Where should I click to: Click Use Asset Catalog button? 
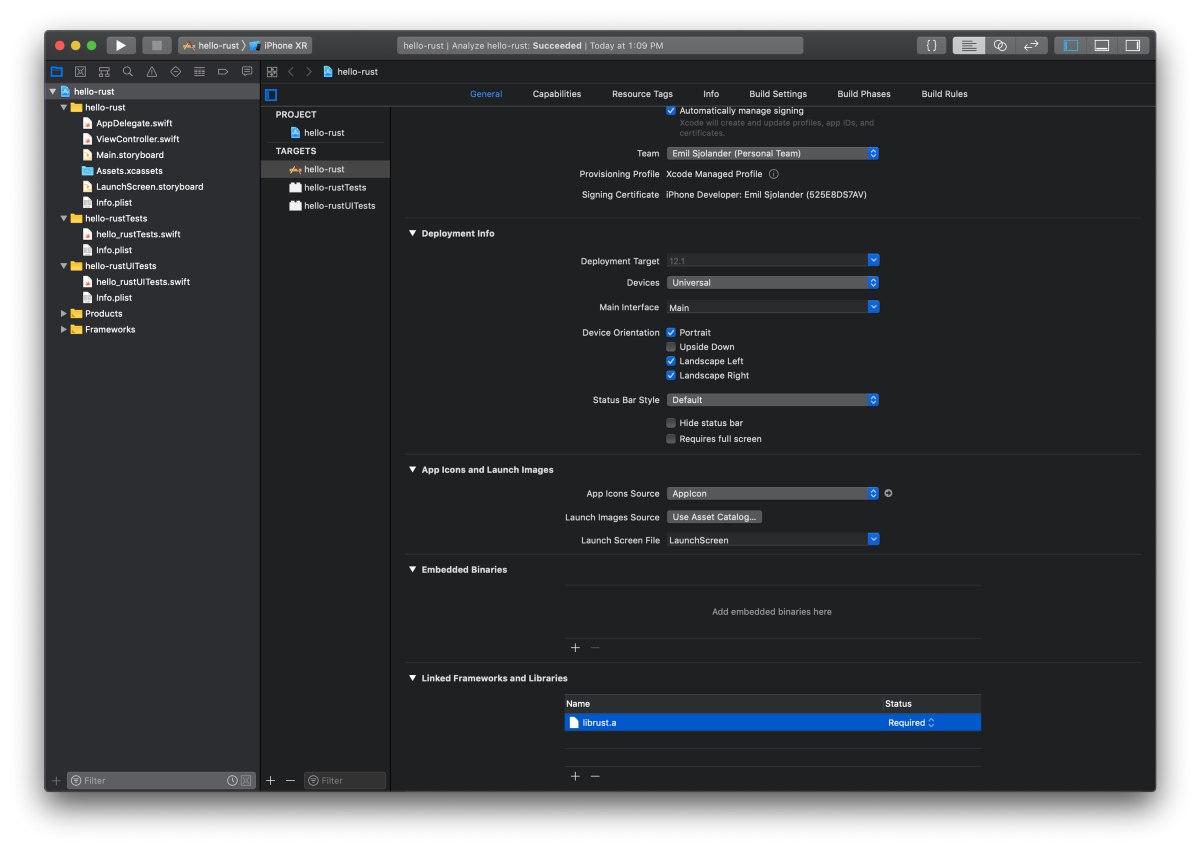pyautogui.click(x=716, y=517)
